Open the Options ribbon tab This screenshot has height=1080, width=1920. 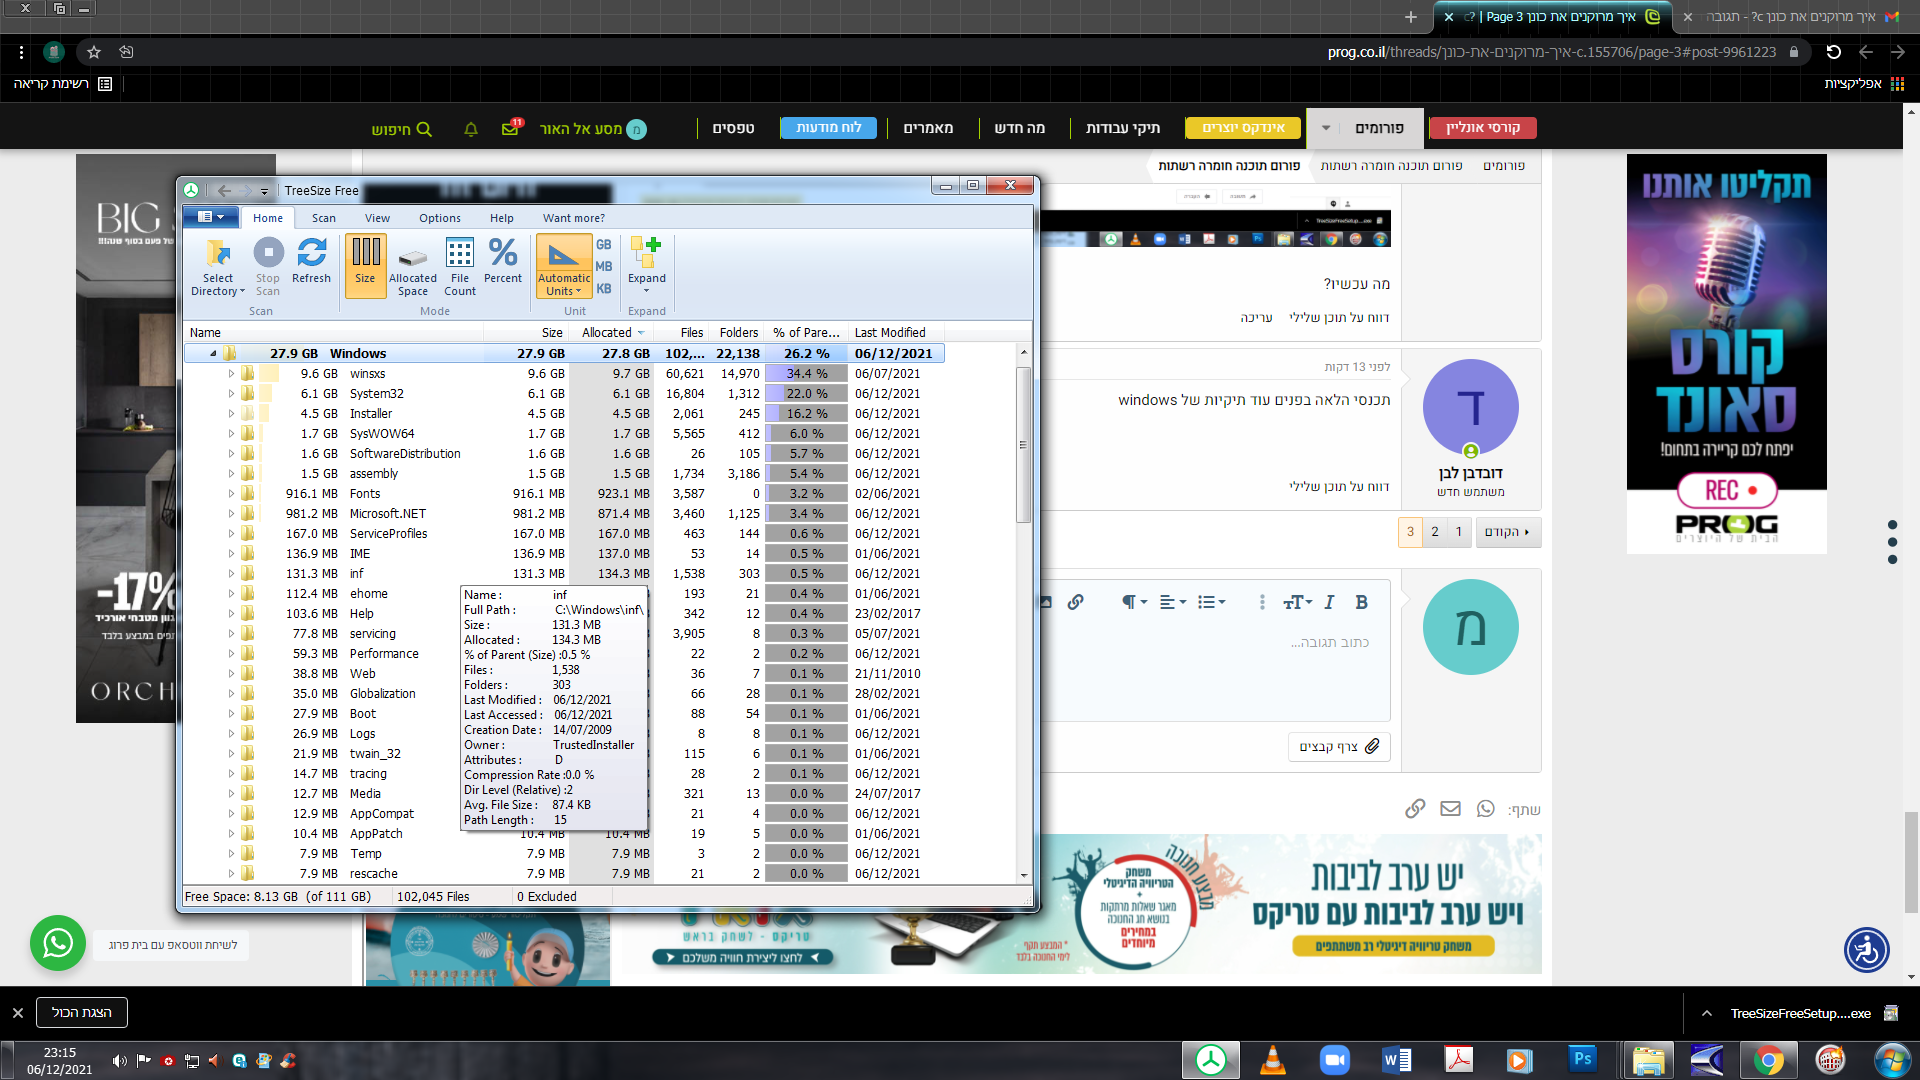(x=439, y=218)
